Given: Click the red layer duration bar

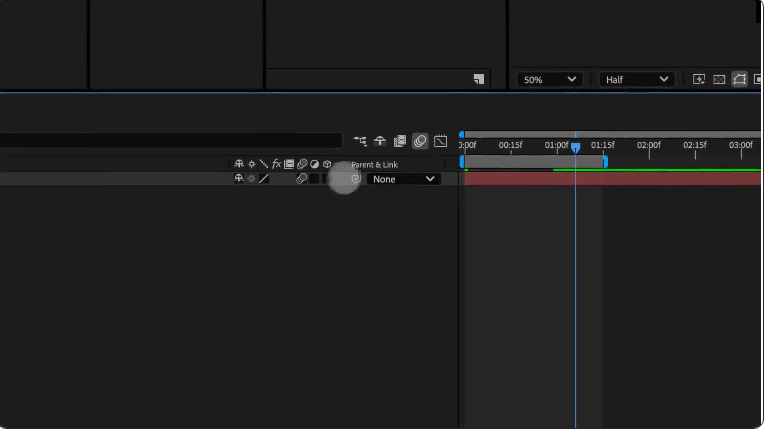Looking at the screenshot, I should coord(613,179).
